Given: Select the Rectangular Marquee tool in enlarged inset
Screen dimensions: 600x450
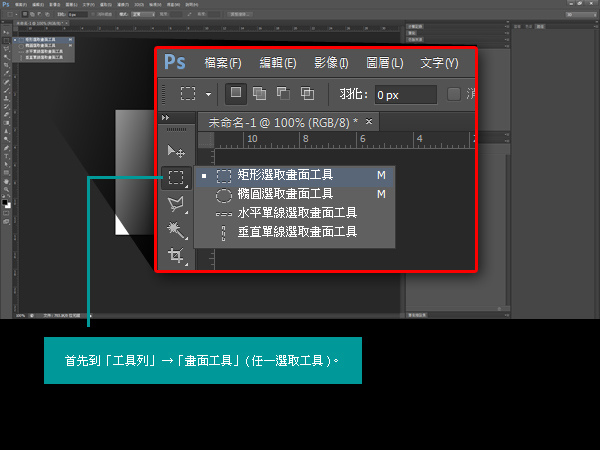Looking at the screenshot, I should pyautogui.click(x=176, y=178).
